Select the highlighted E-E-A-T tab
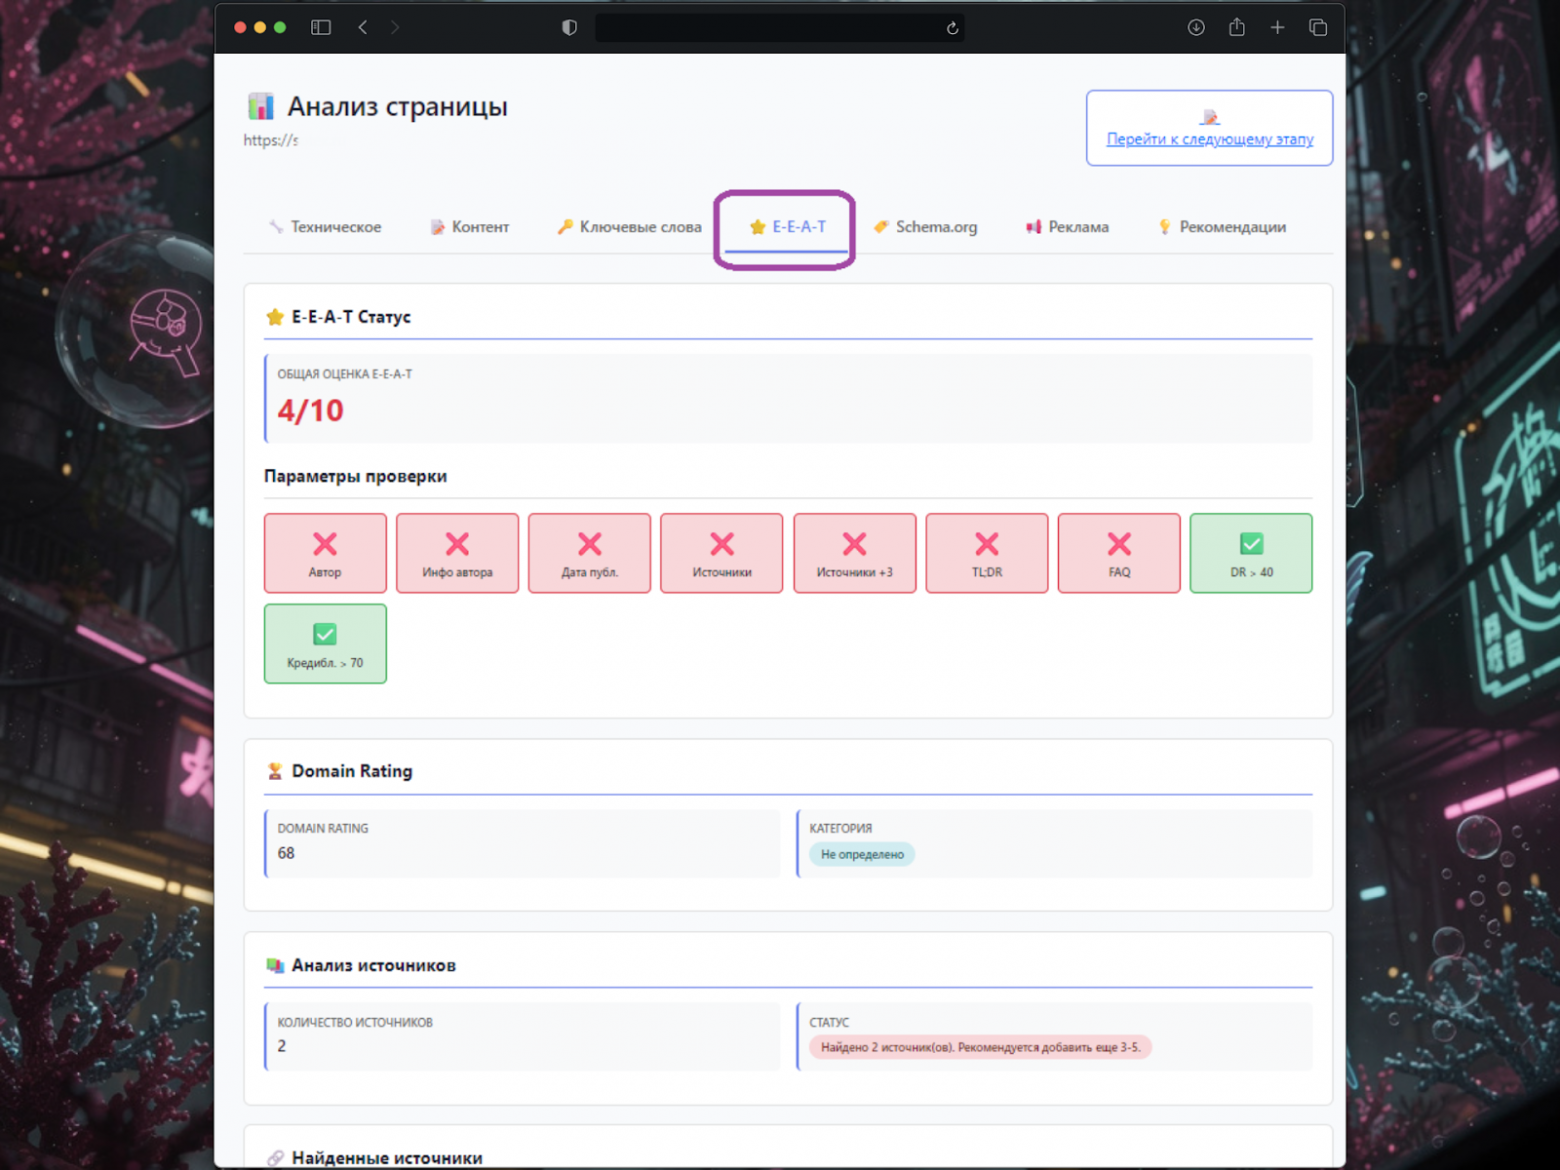Viewport: 1560px width, 1170px height. click(785, 227)
